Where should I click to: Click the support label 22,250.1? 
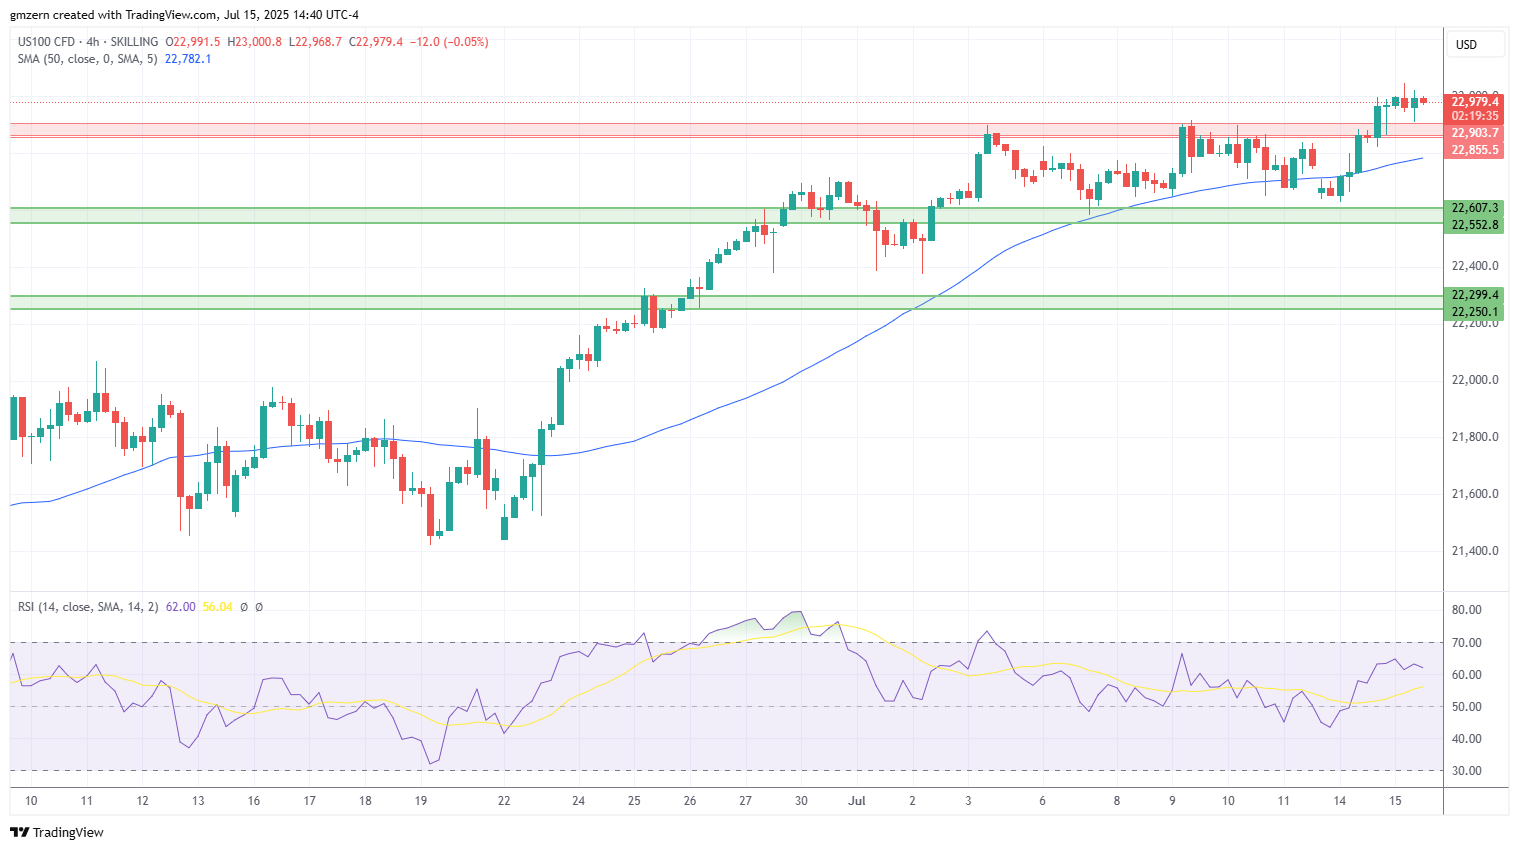tap(1475, 312)
